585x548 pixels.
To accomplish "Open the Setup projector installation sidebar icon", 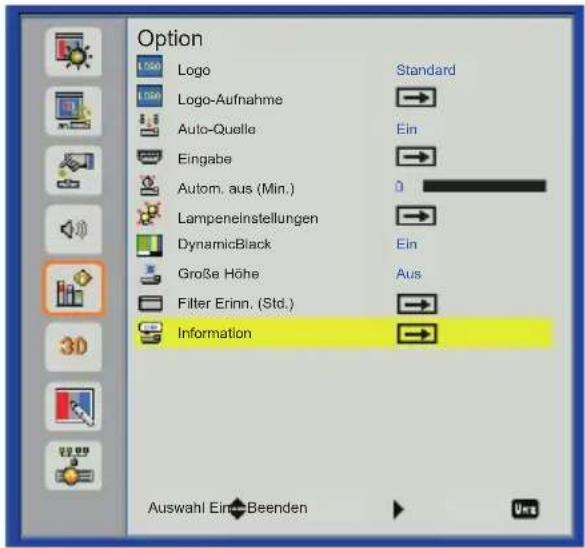I will click(x=73, y=170).
